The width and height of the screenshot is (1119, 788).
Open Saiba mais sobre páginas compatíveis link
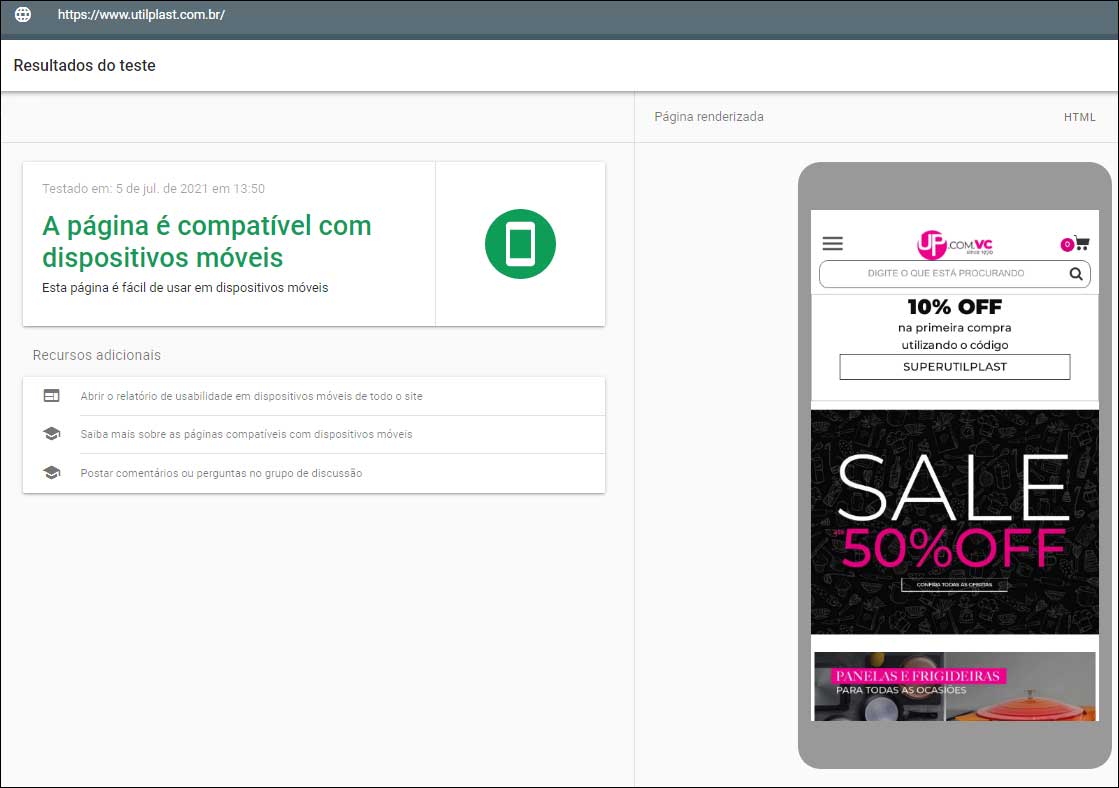pyautogui.click(x=246, y=434)
